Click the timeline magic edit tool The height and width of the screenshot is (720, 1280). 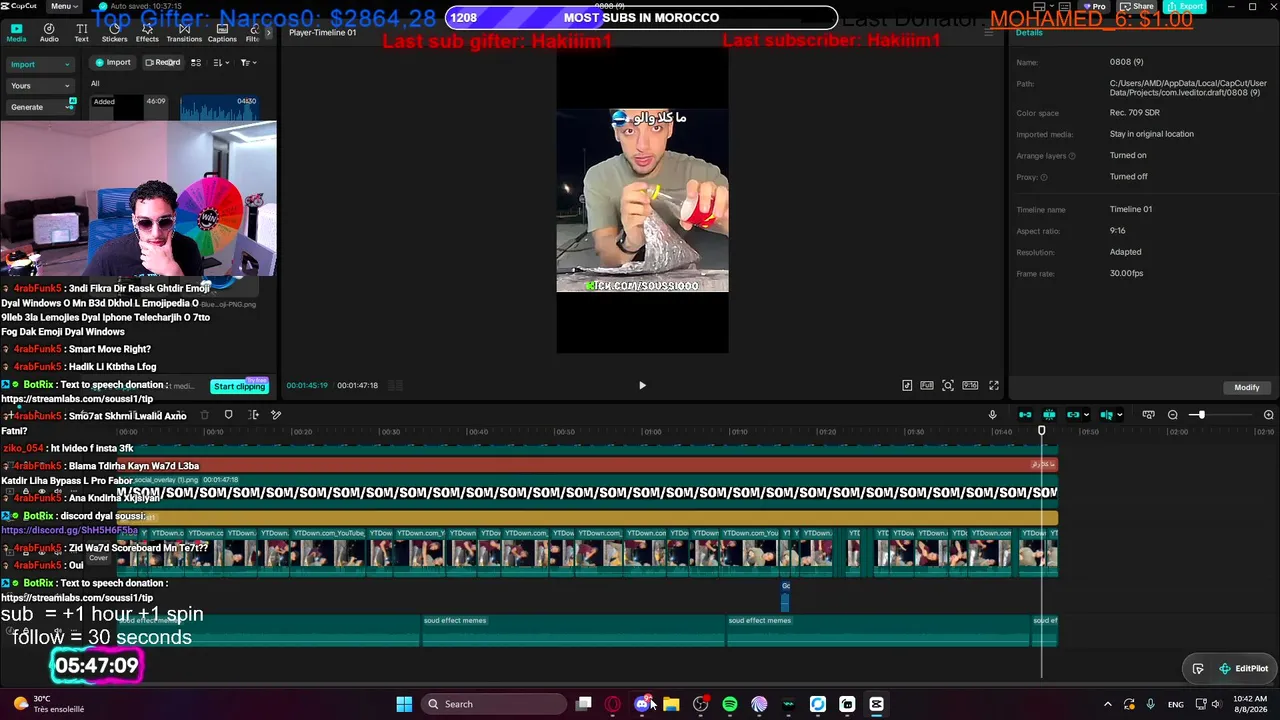(276, 415)
